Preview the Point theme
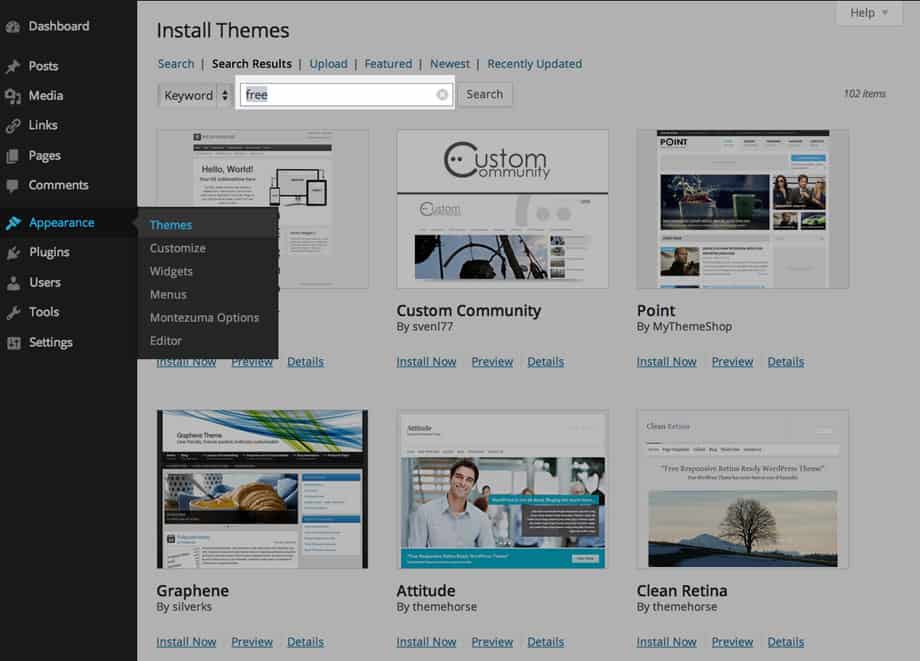The width and height of the screenshot is (920, 661). click(732, 362)
